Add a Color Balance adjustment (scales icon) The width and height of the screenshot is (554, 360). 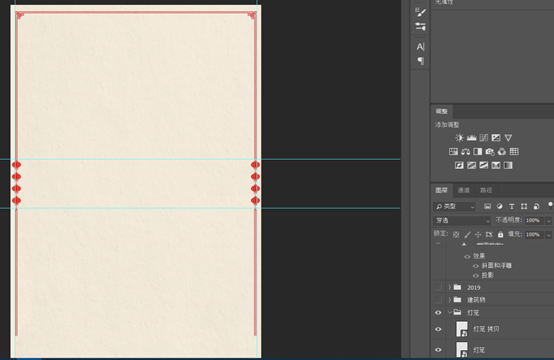[x=465, y=152]
